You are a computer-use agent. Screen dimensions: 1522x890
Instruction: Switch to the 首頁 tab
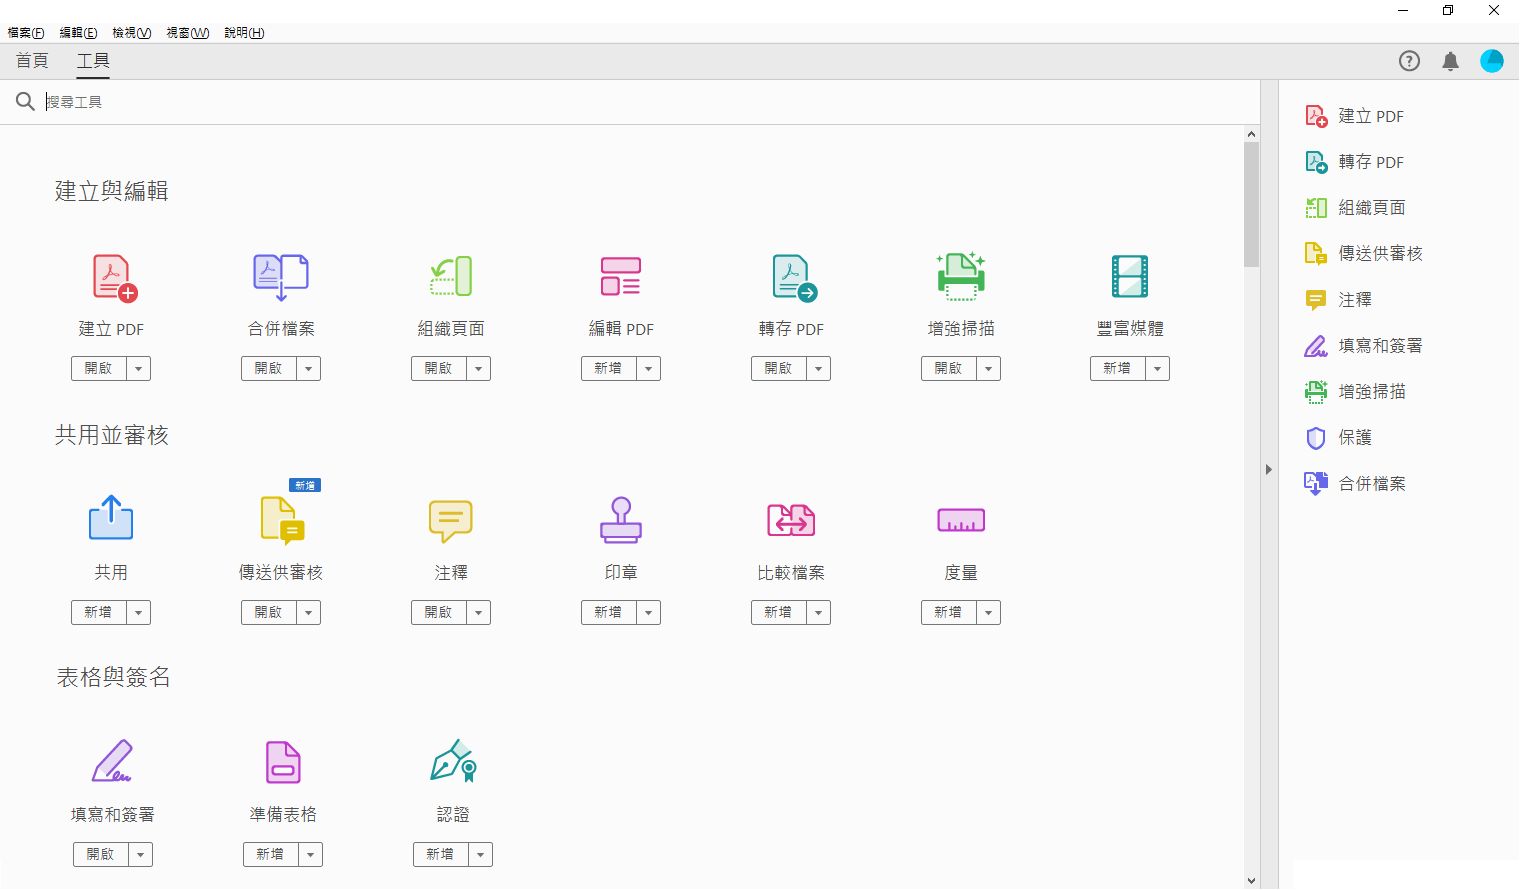coord(31,61)
